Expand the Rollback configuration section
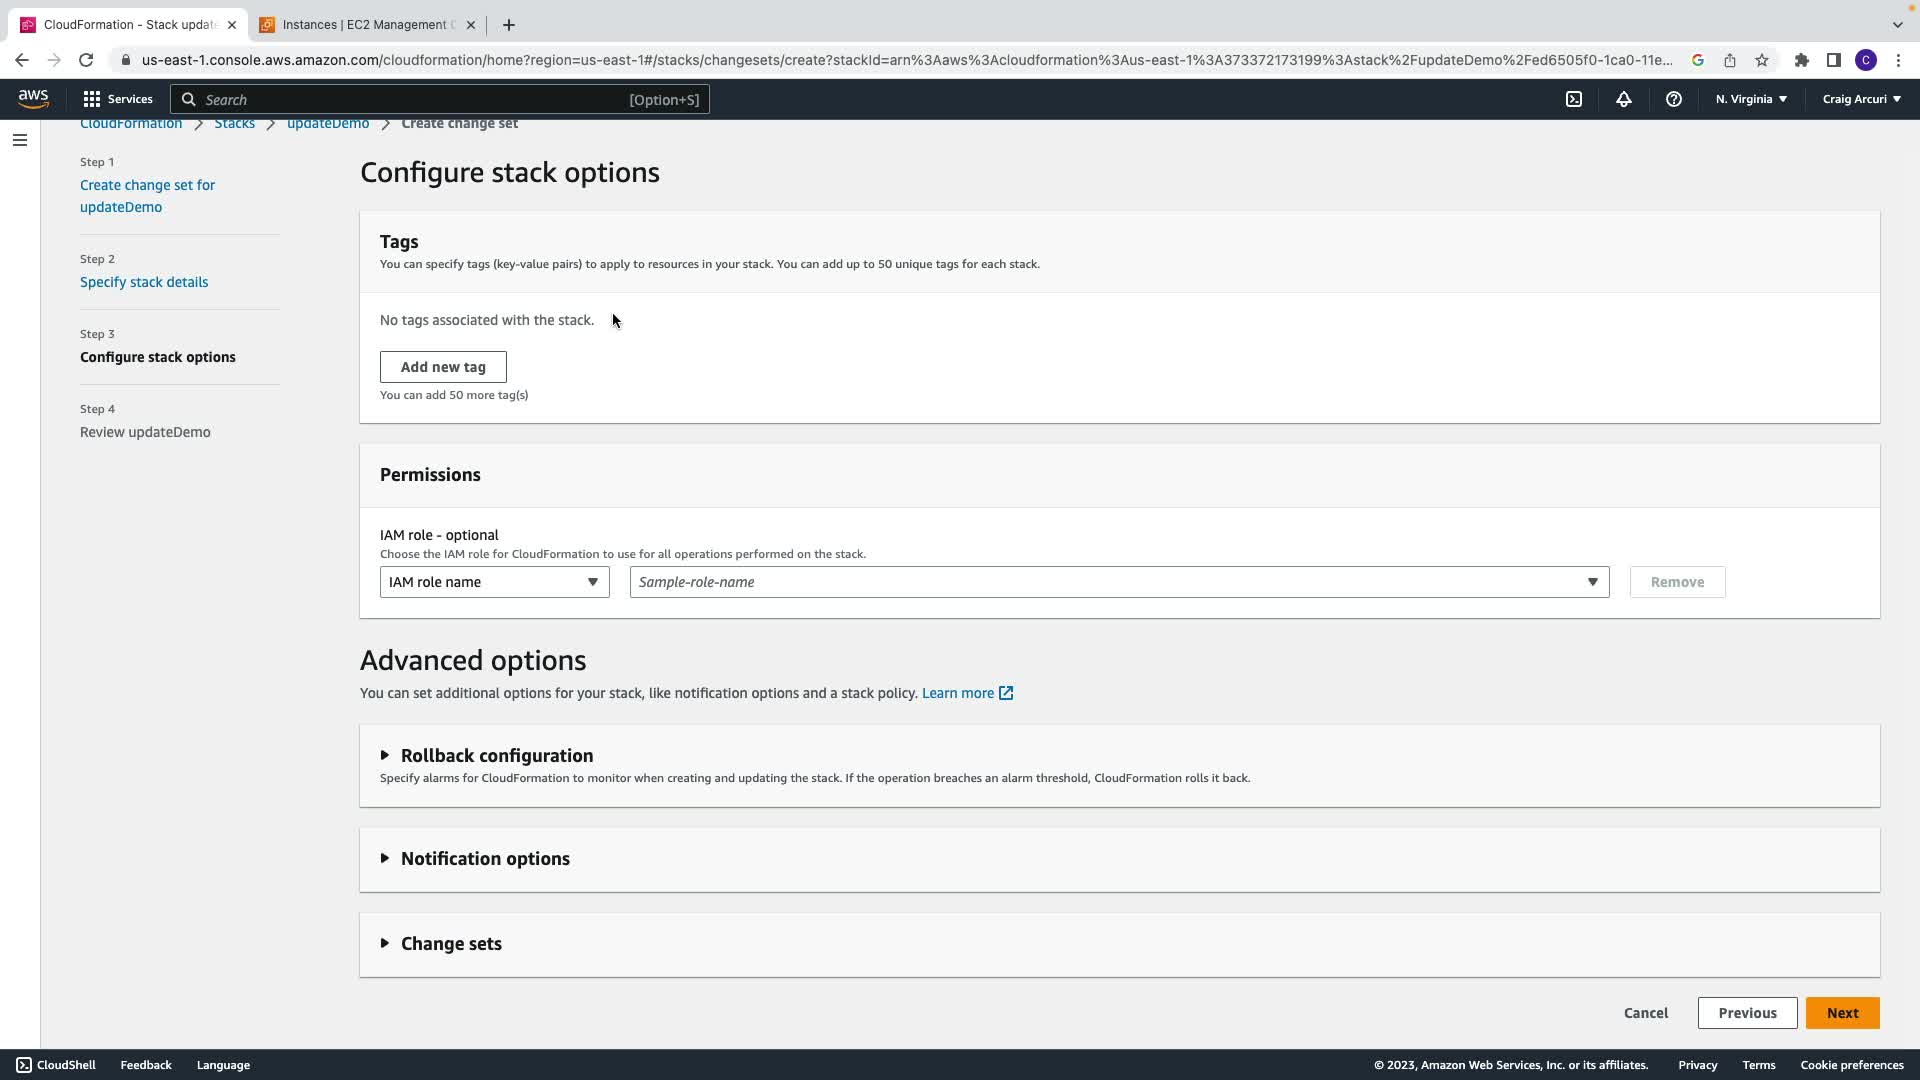This screenshot has height=1080, width=1920. (x=496, y=755)
